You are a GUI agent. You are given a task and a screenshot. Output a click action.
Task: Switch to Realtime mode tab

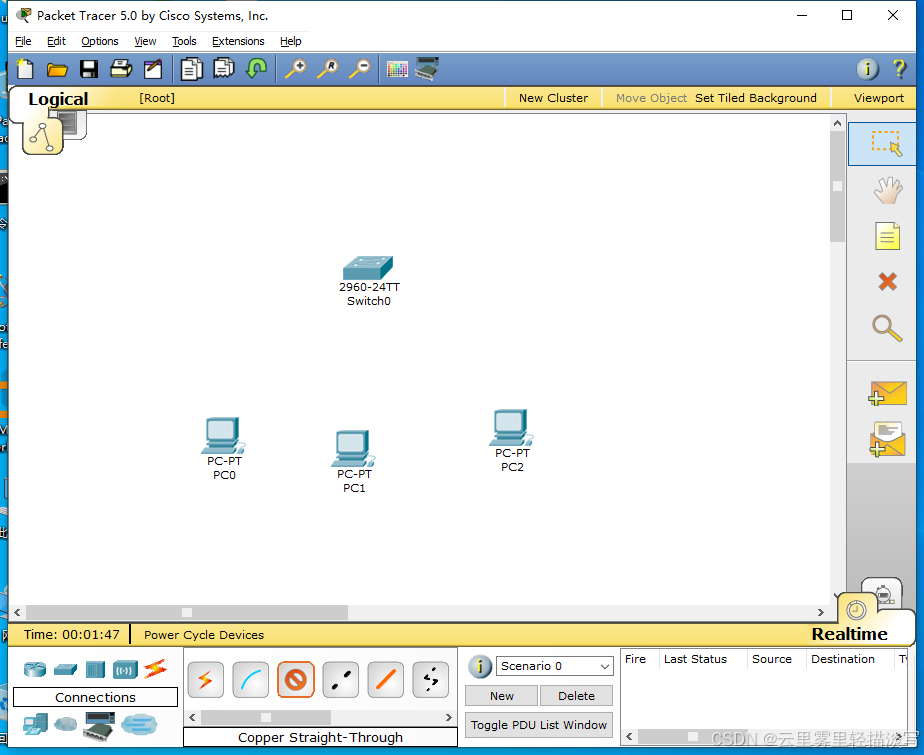[x=856, y=609]
